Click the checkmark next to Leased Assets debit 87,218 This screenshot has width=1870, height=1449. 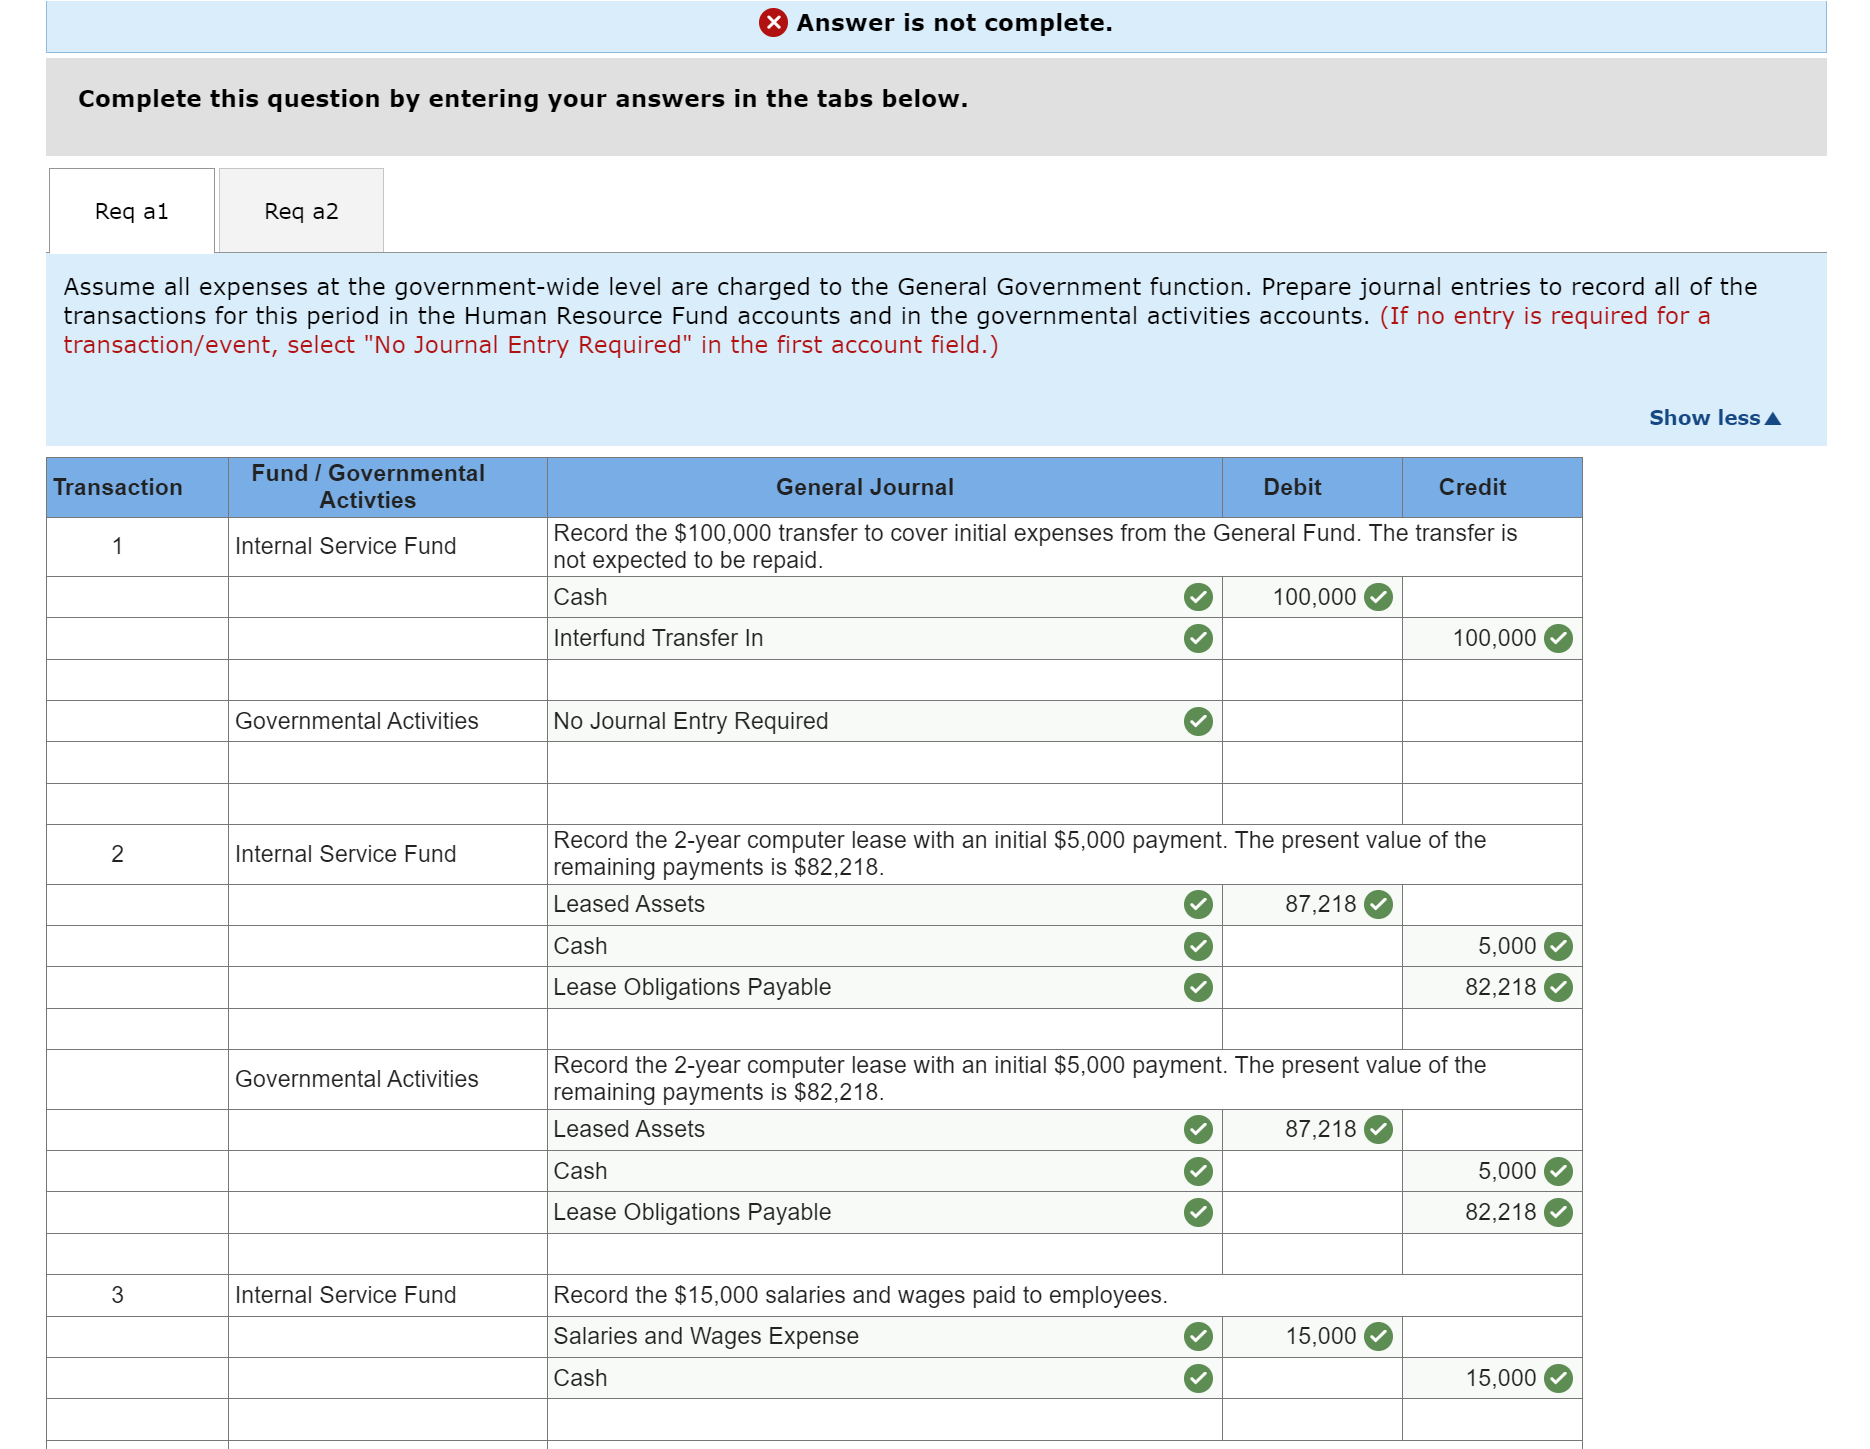(x=1378, y=904)
